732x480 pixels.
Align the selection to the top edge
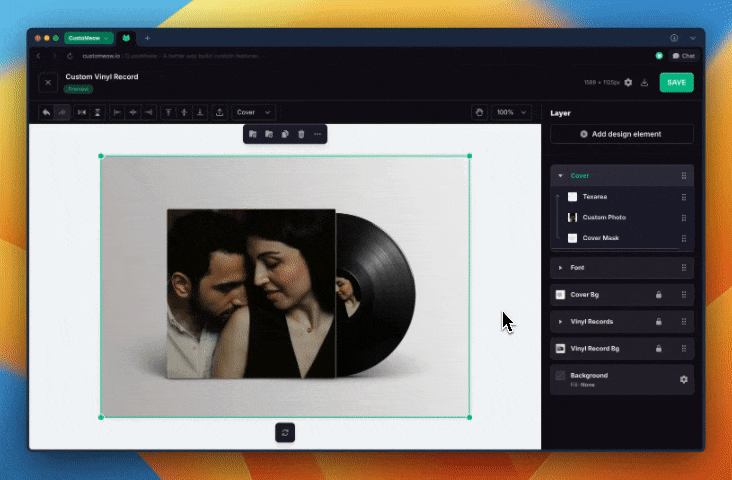[x=169, y=112]
